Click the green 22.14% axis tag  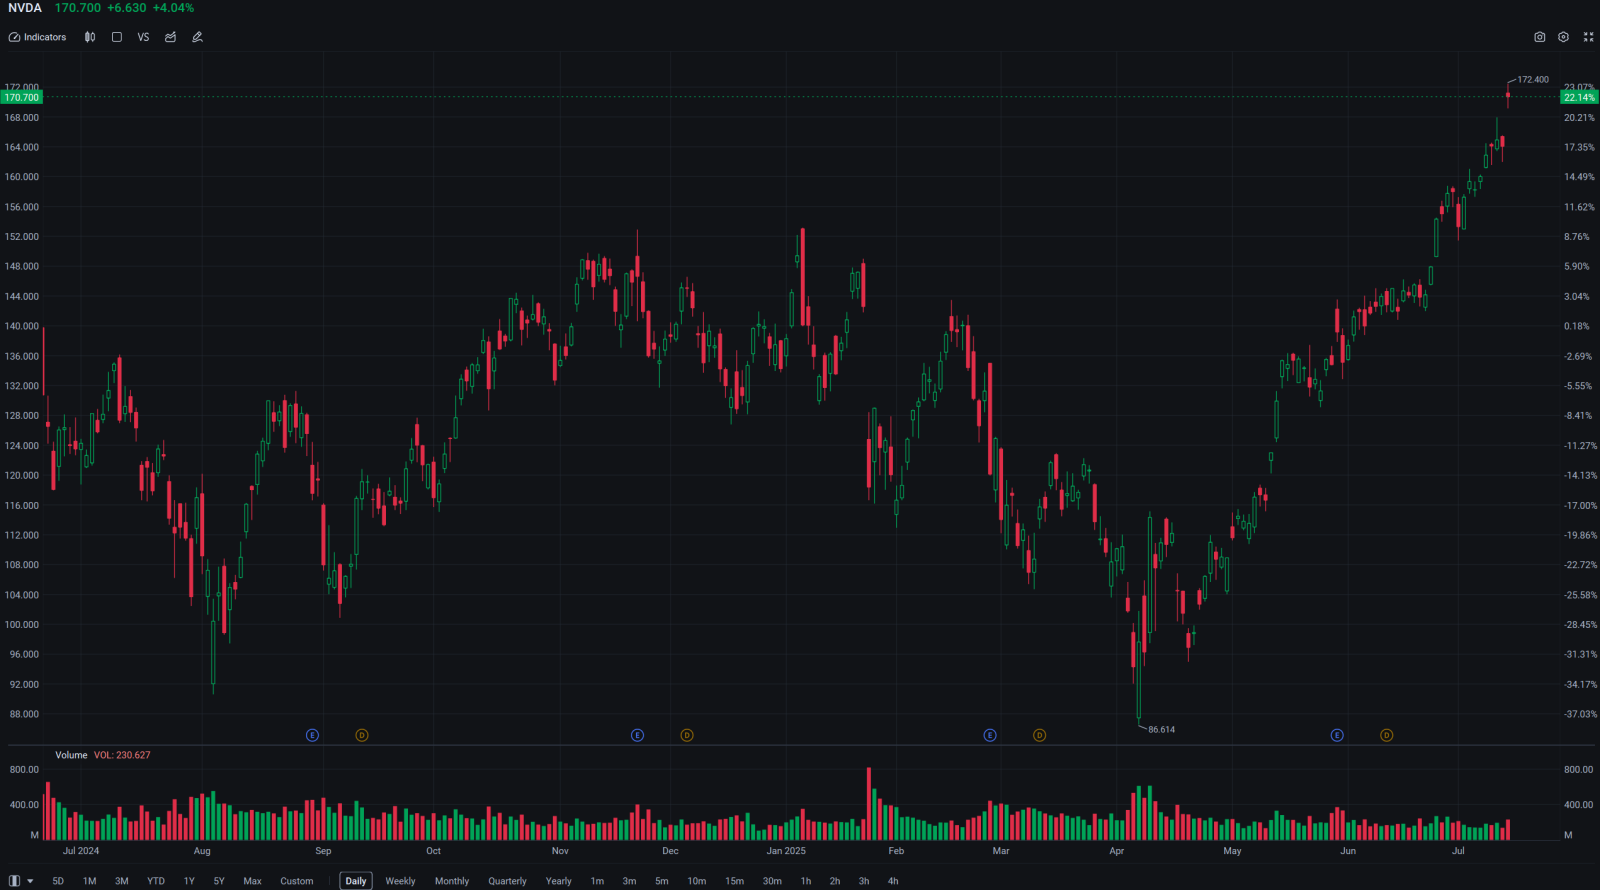(1580, 98)
